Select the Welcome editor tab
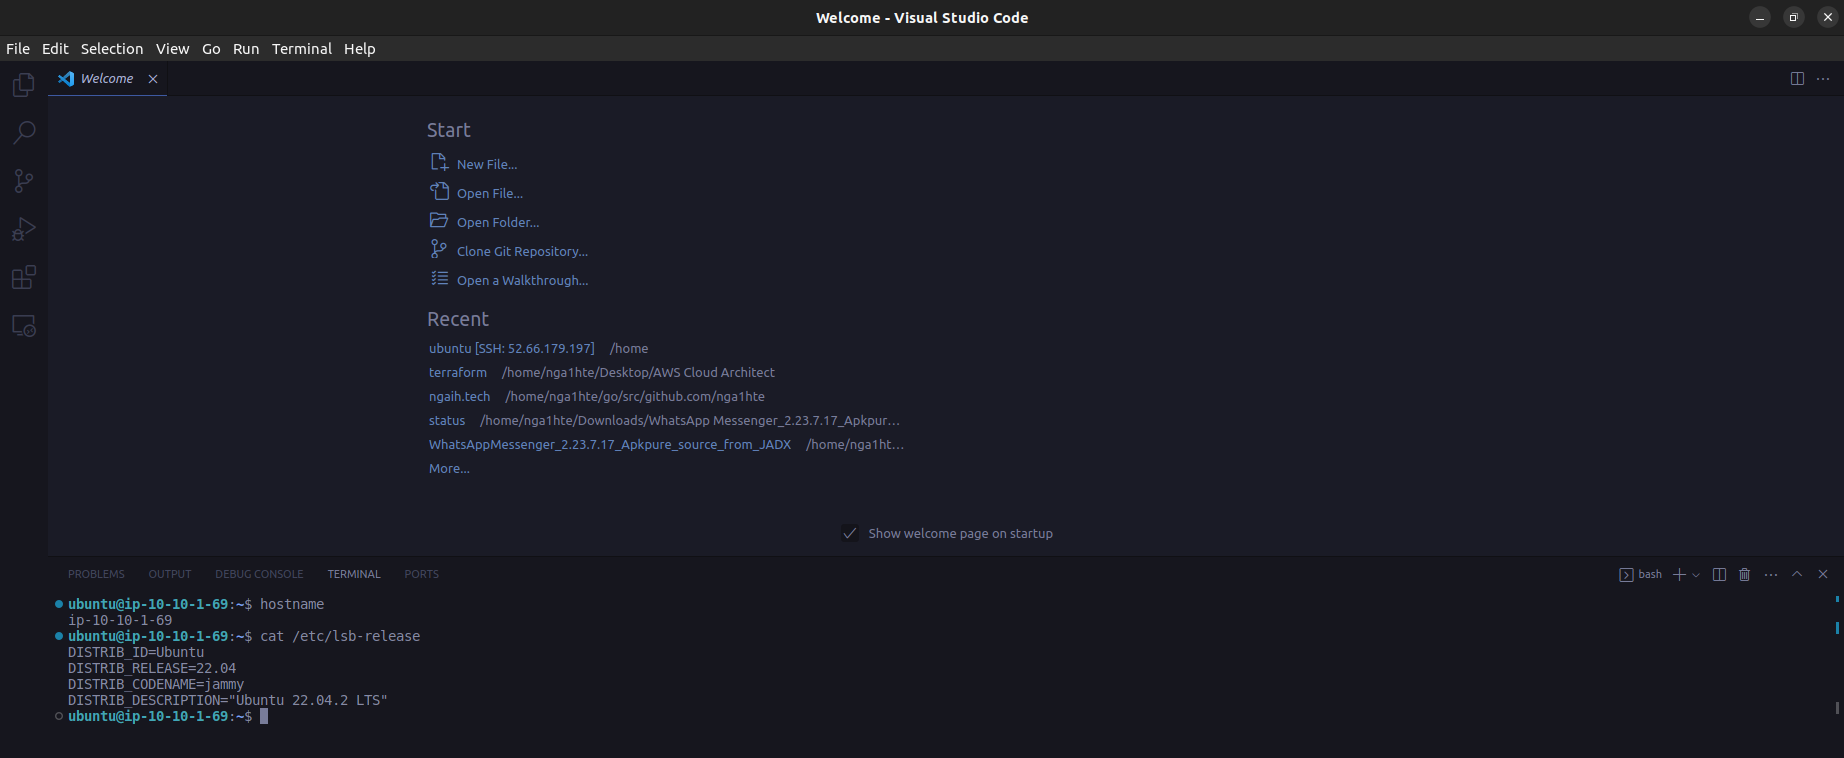 [x=107, y=79]
